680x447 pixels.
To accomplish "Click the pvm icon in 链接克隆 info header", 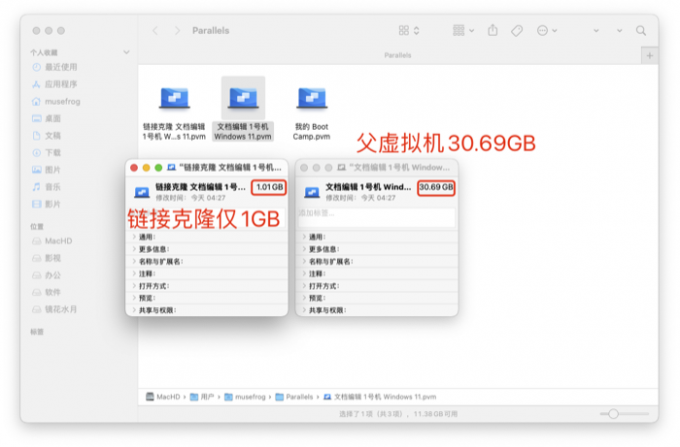I will click(142, 192).
